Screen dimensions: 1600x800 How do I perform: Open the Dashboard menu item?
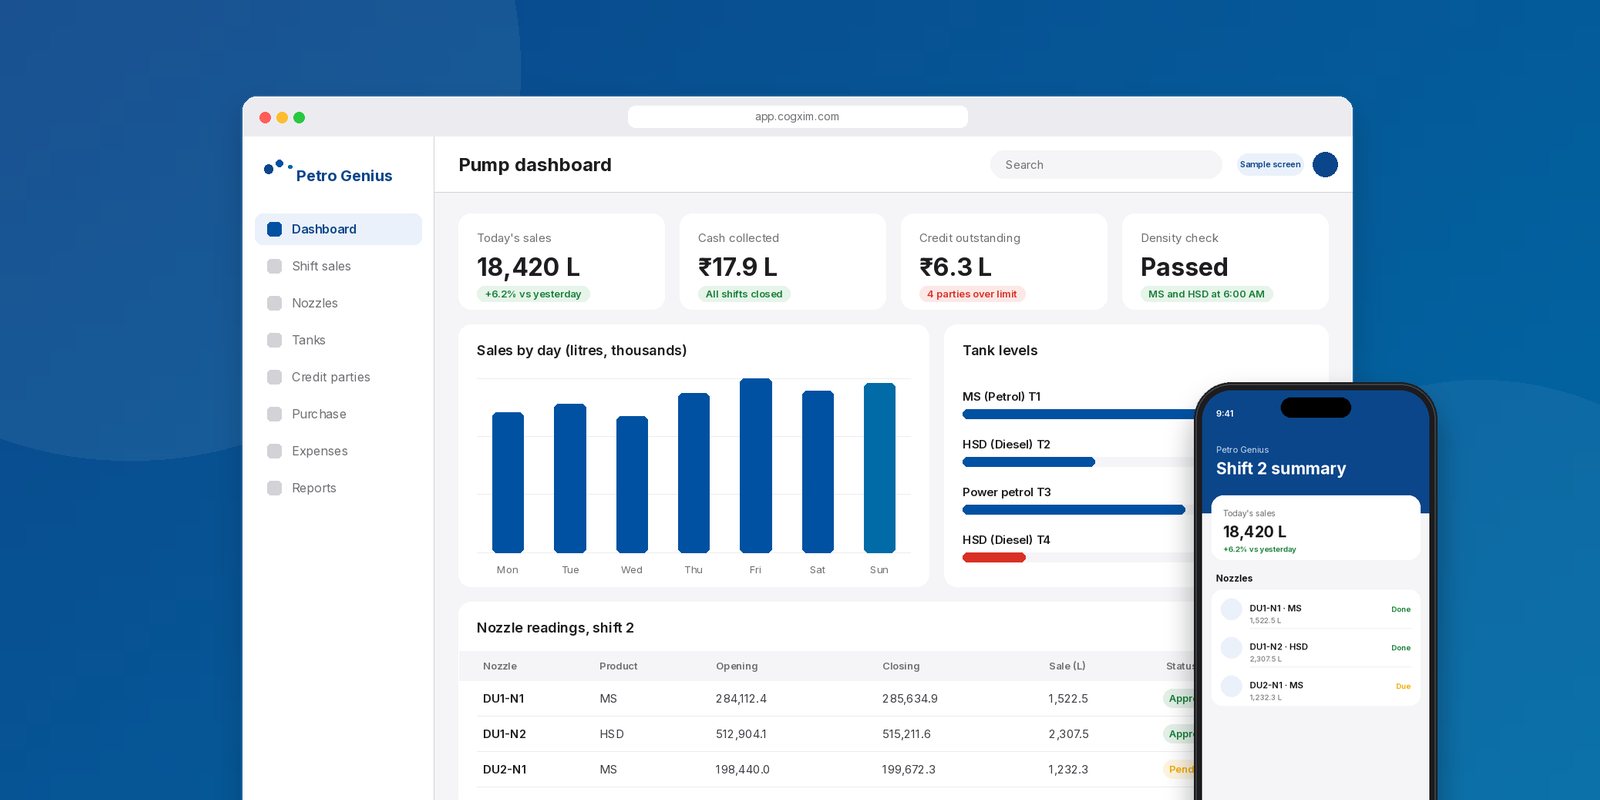[338, 229]
